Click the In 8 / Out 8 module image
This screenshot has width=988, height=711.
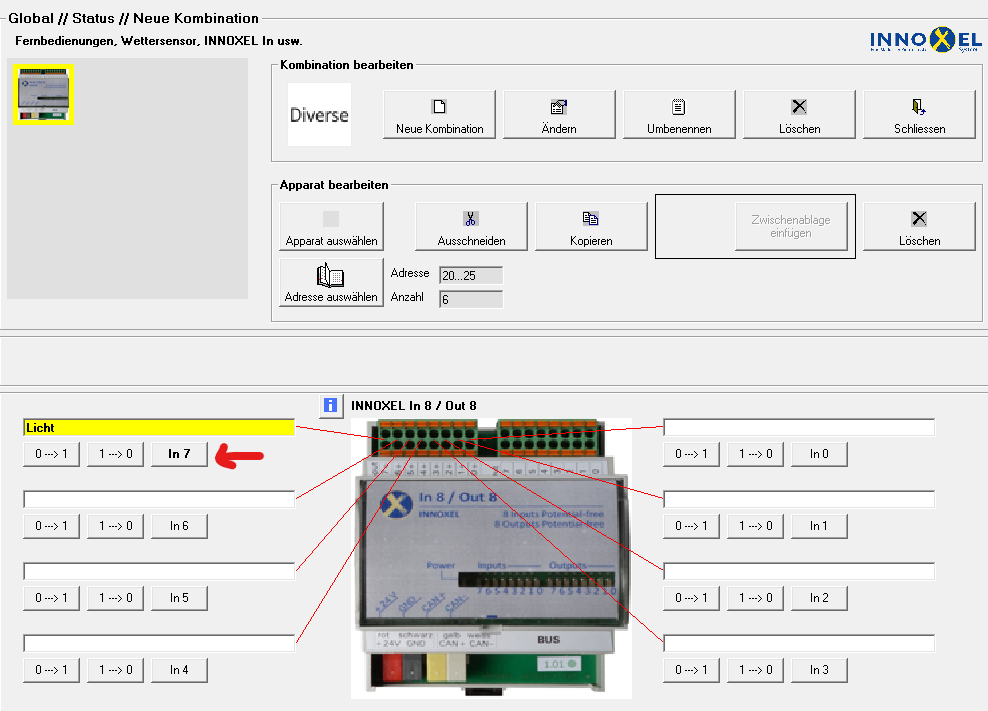[x=491, y=558]
